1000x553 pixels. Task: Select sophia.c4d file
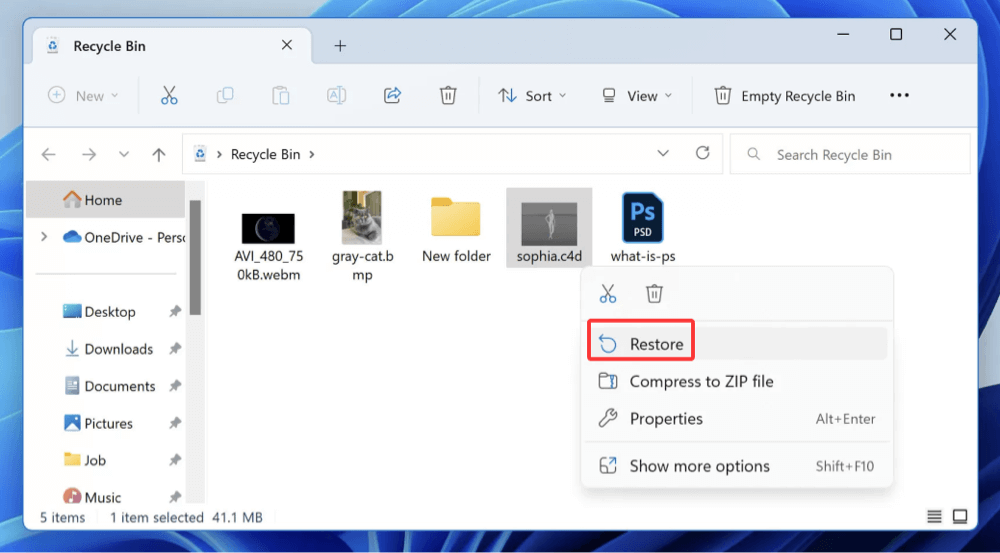(x=549, y=228)
